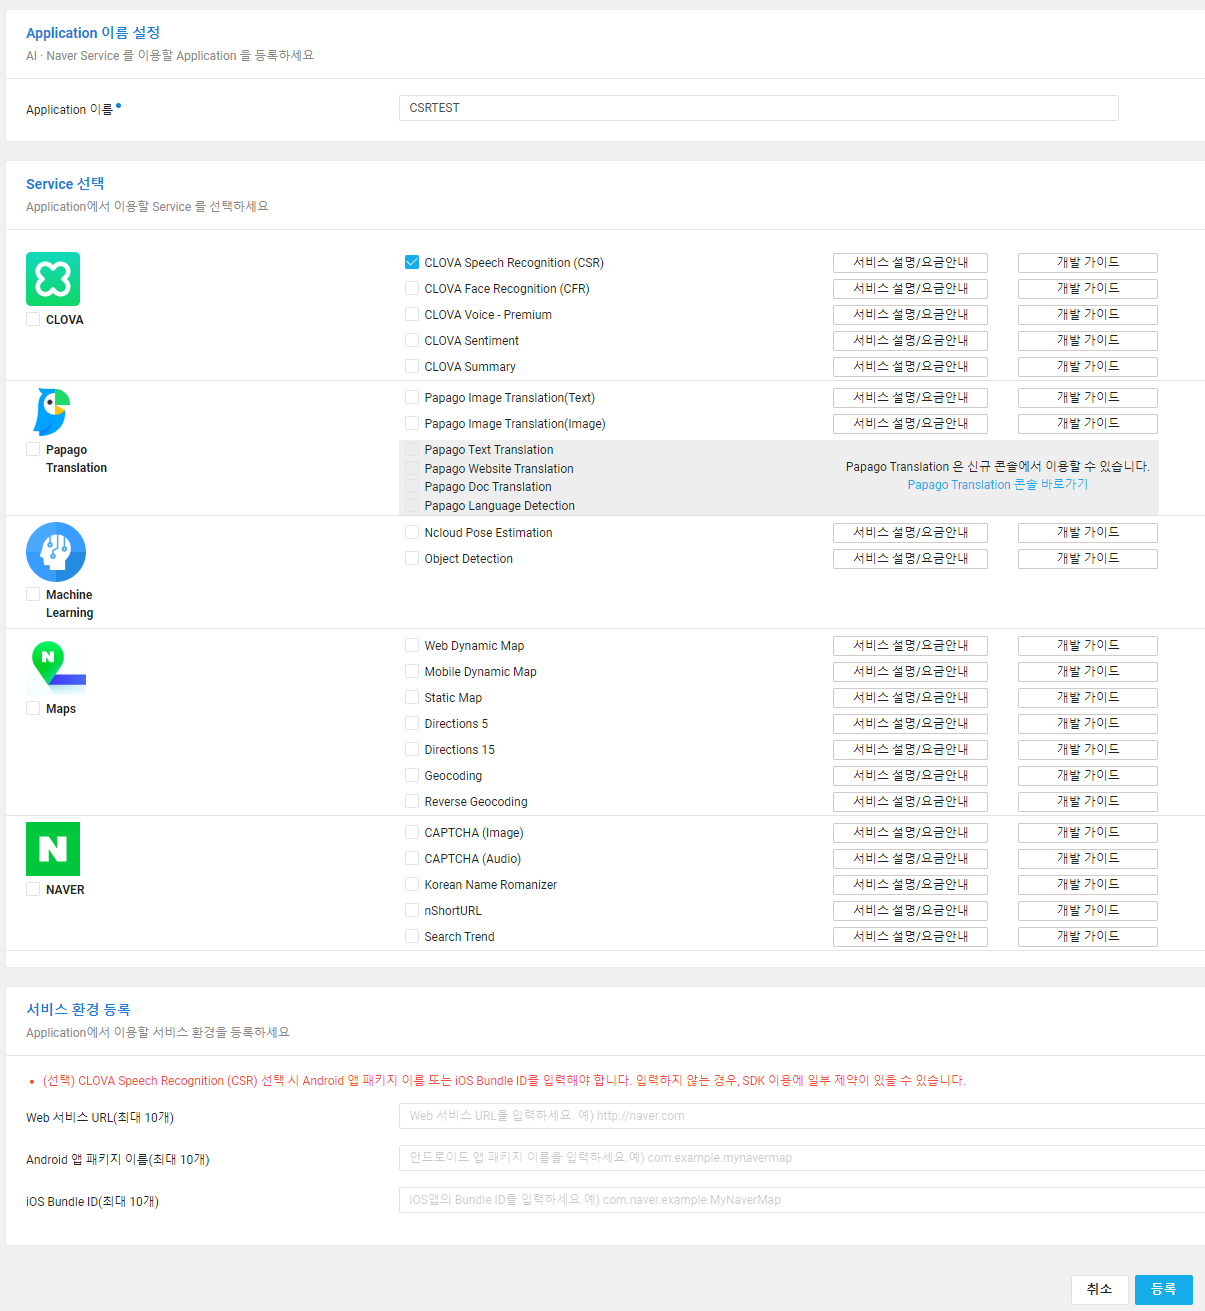Open 개발 가이드 for Geocoding

pyautogui.click(x=1088, y=776)
